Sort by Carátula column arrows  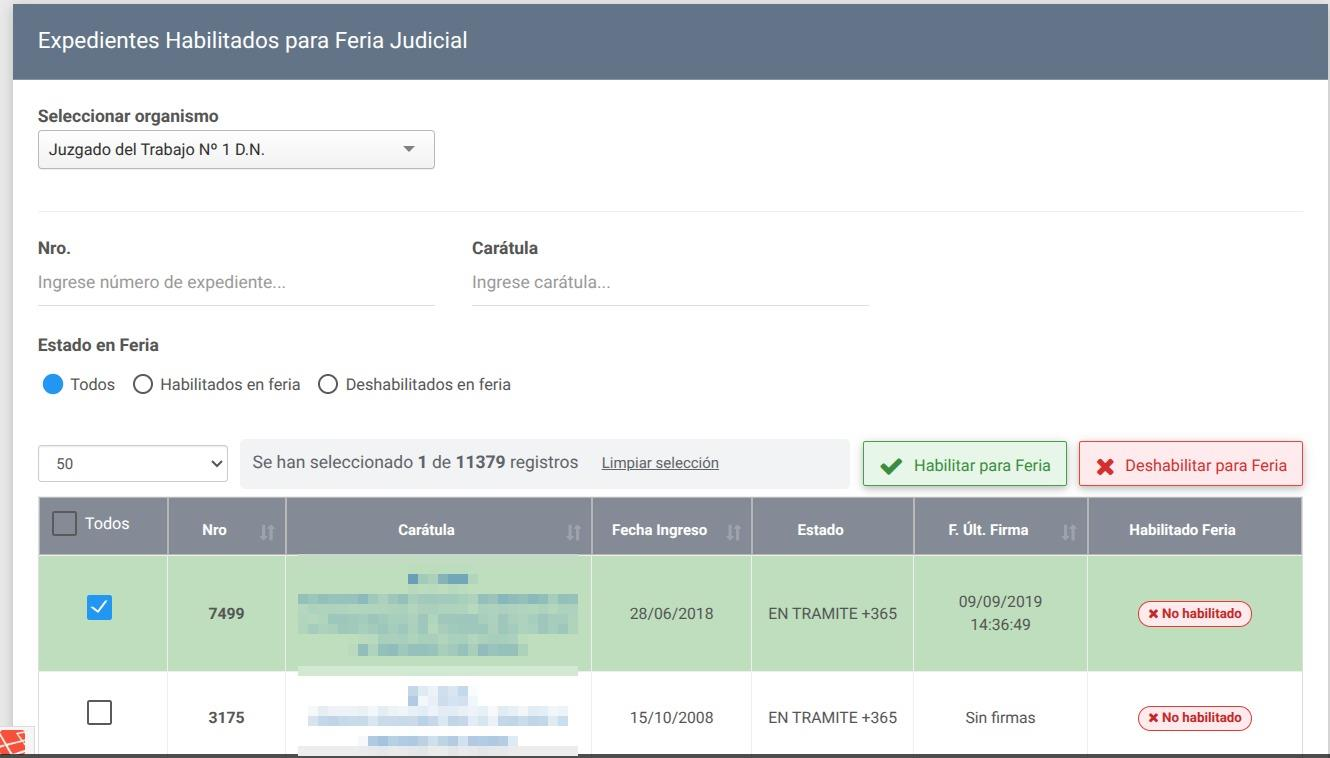tap(572, 531)
